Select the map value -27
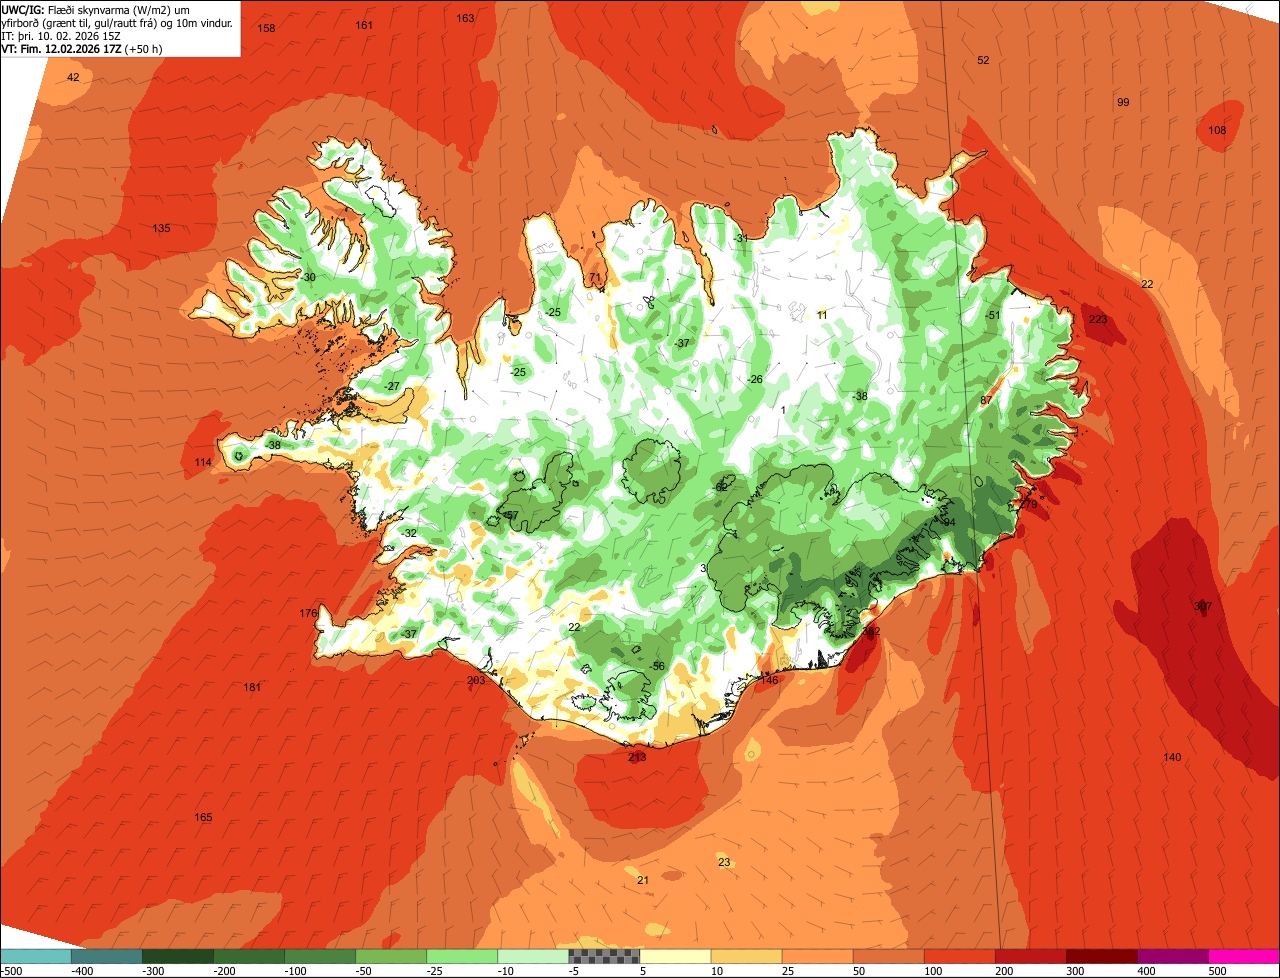1280x978 pixels. pos(392,386)
